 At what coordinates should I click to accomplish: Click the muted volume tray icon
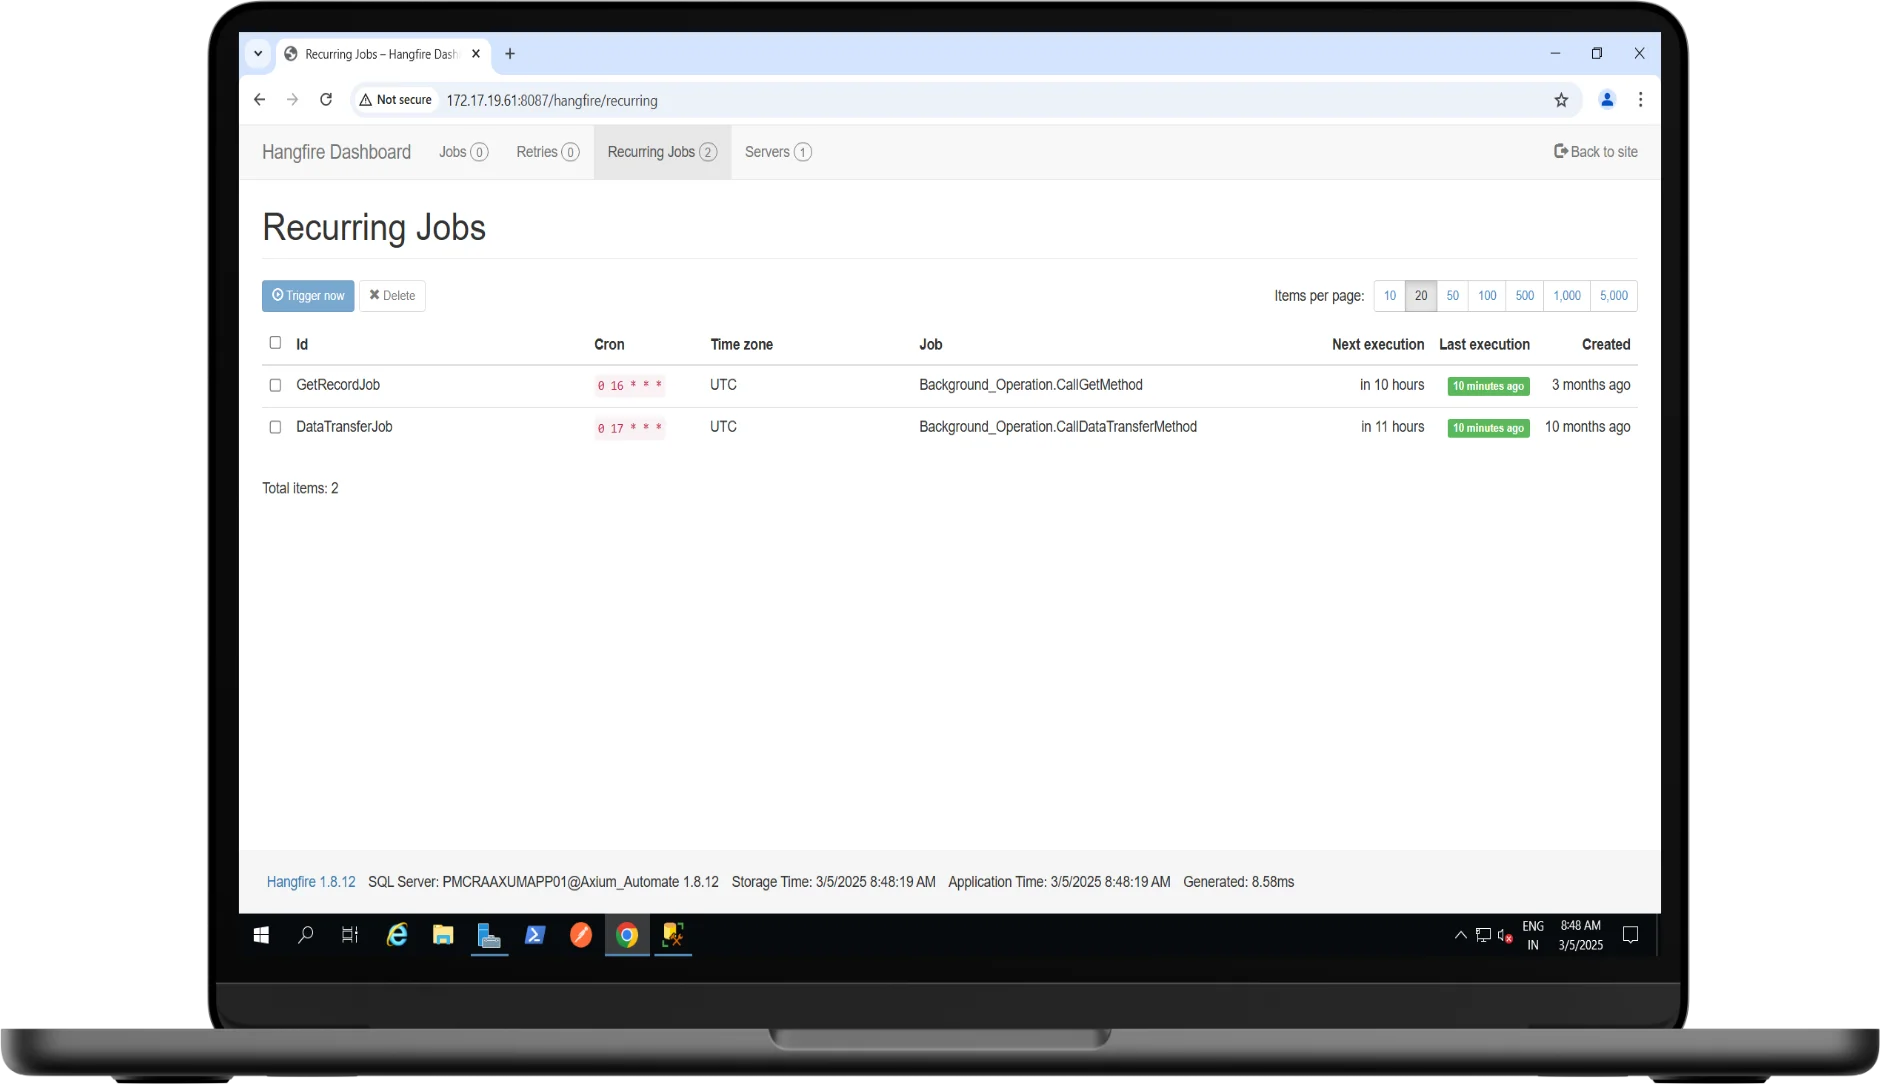click(x=1505, y=936)
